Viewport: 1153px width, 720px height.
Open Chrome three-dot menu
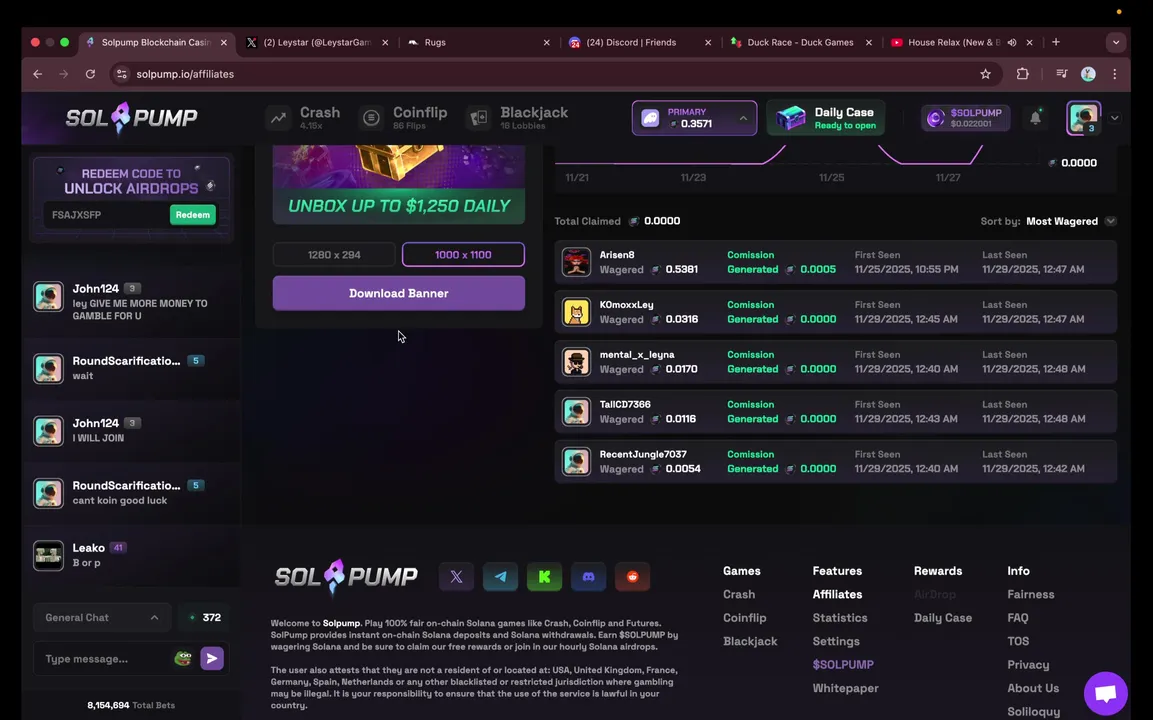pyautogui.click(x=1115, y=74)
